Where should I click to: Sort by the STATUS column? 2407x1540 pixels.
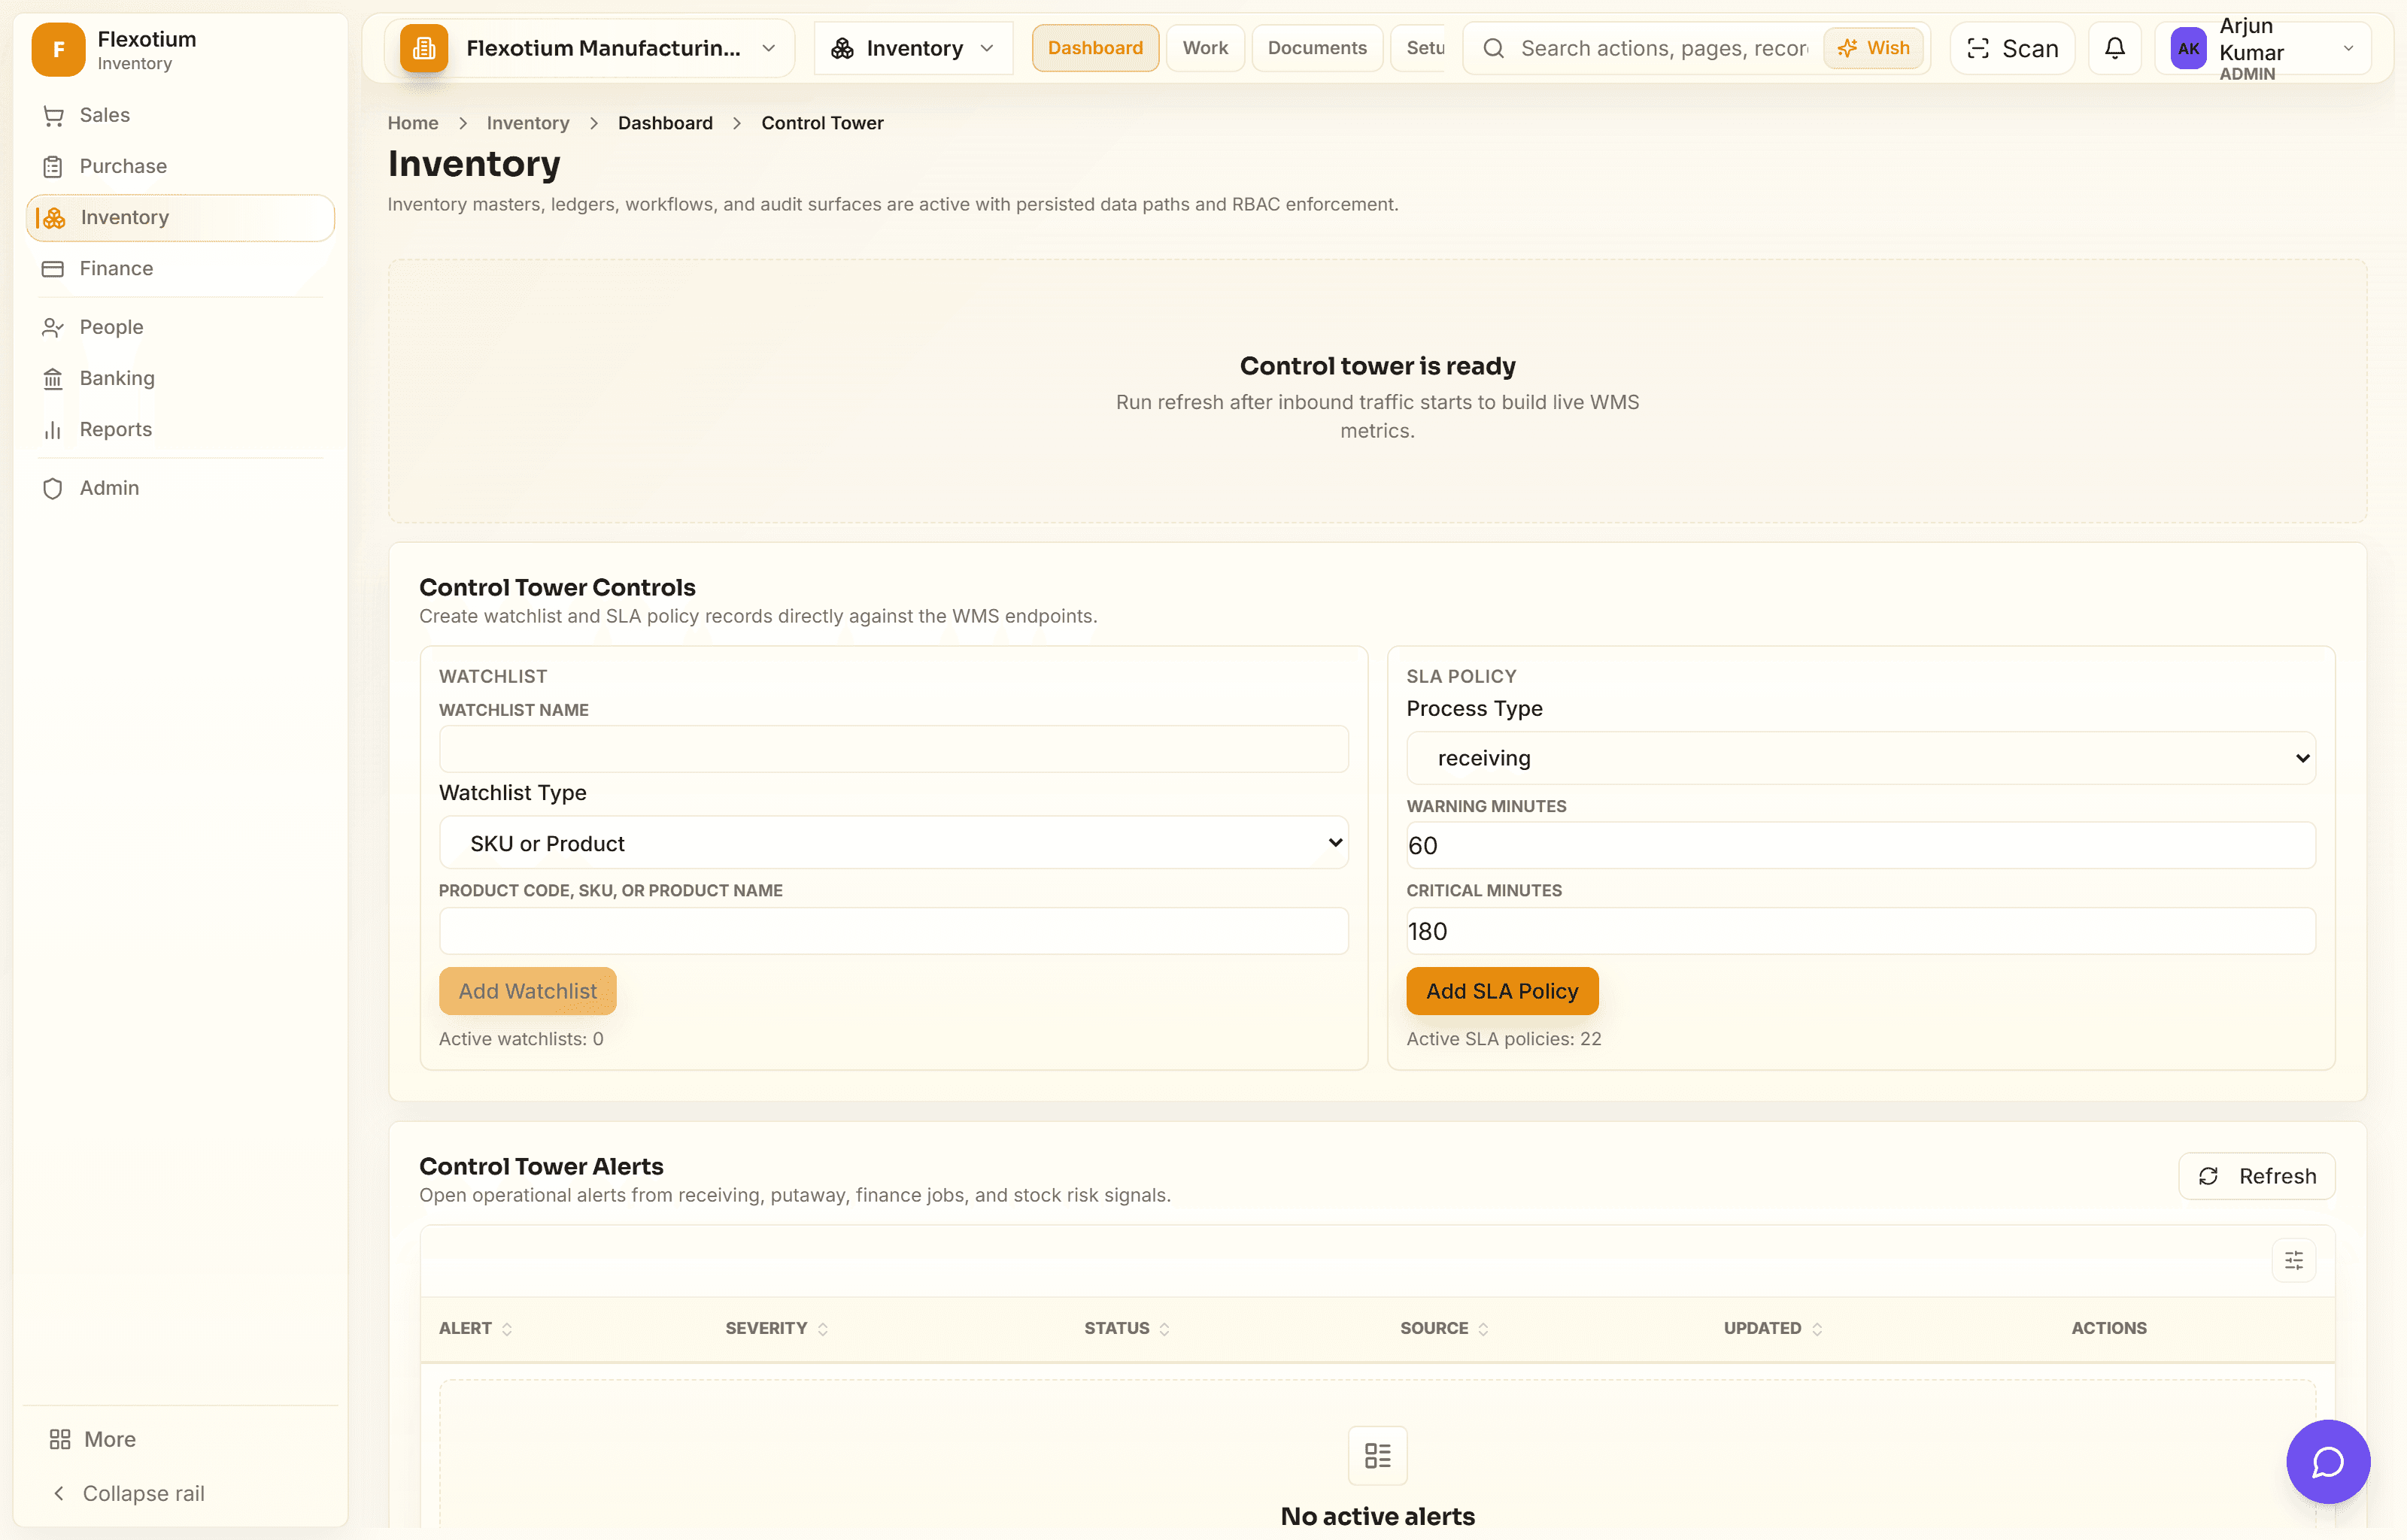tap(1127, 1328)
